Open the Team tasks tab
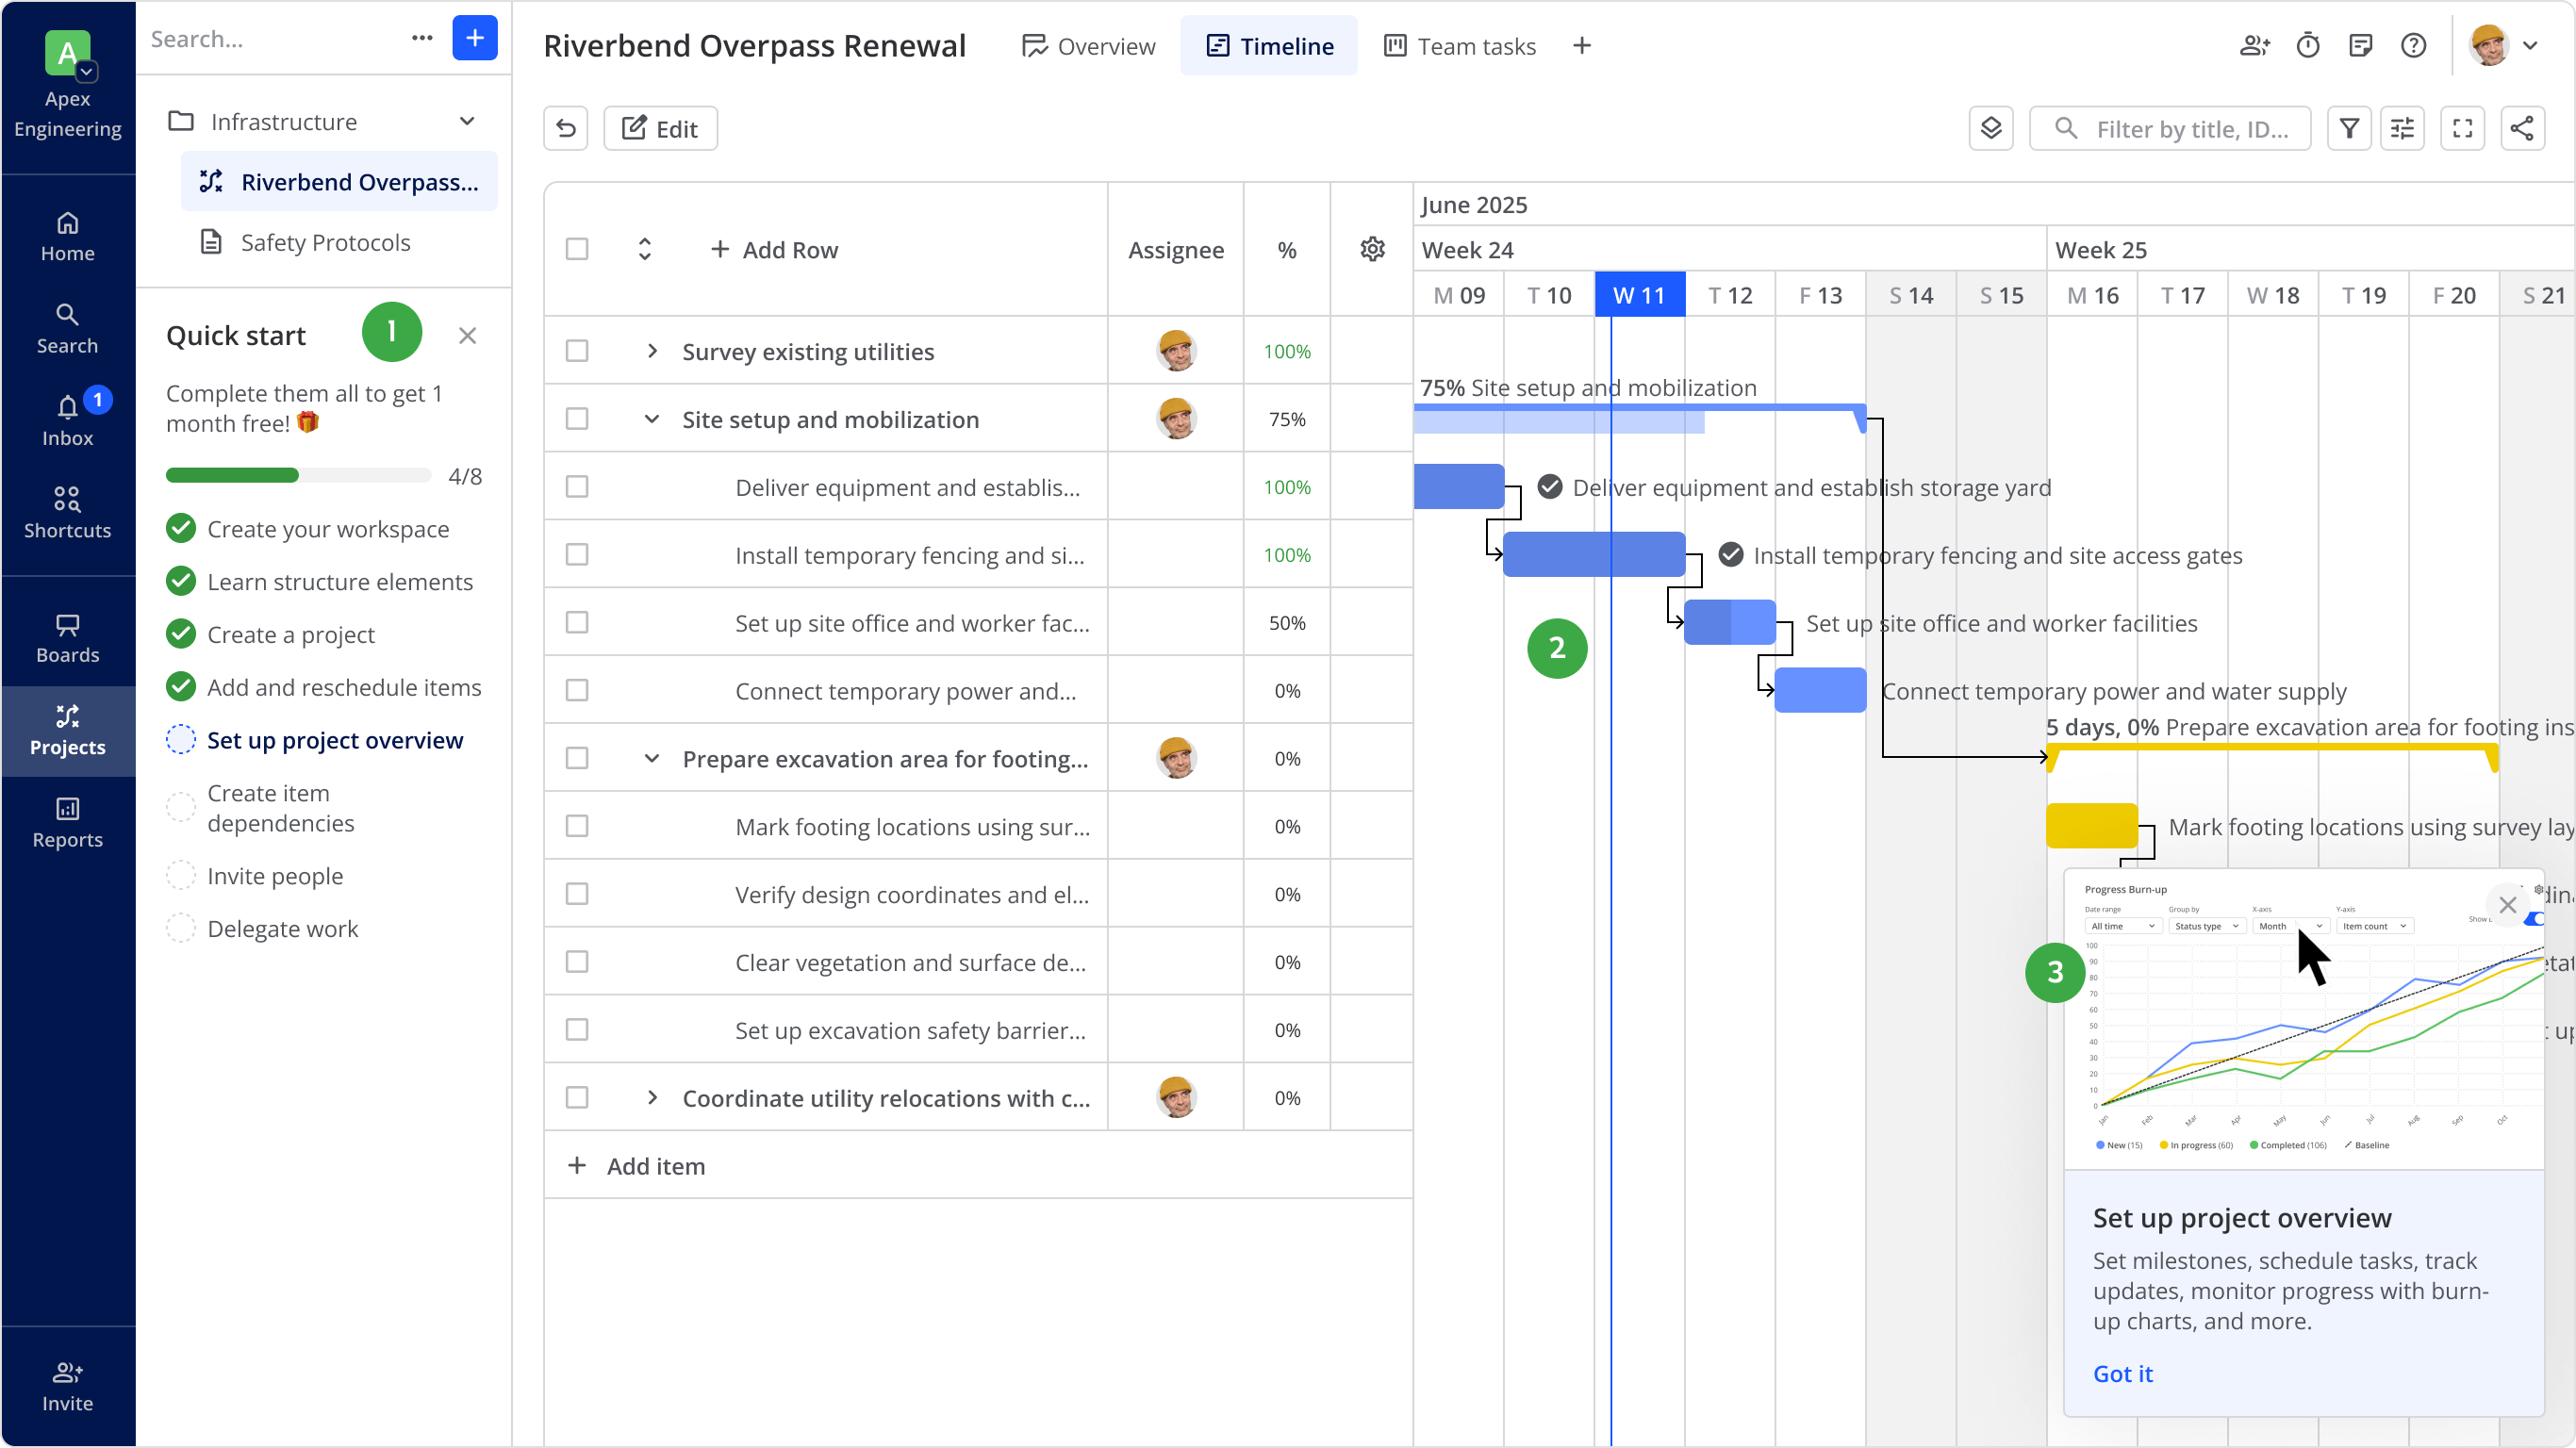 [1460, 46]
